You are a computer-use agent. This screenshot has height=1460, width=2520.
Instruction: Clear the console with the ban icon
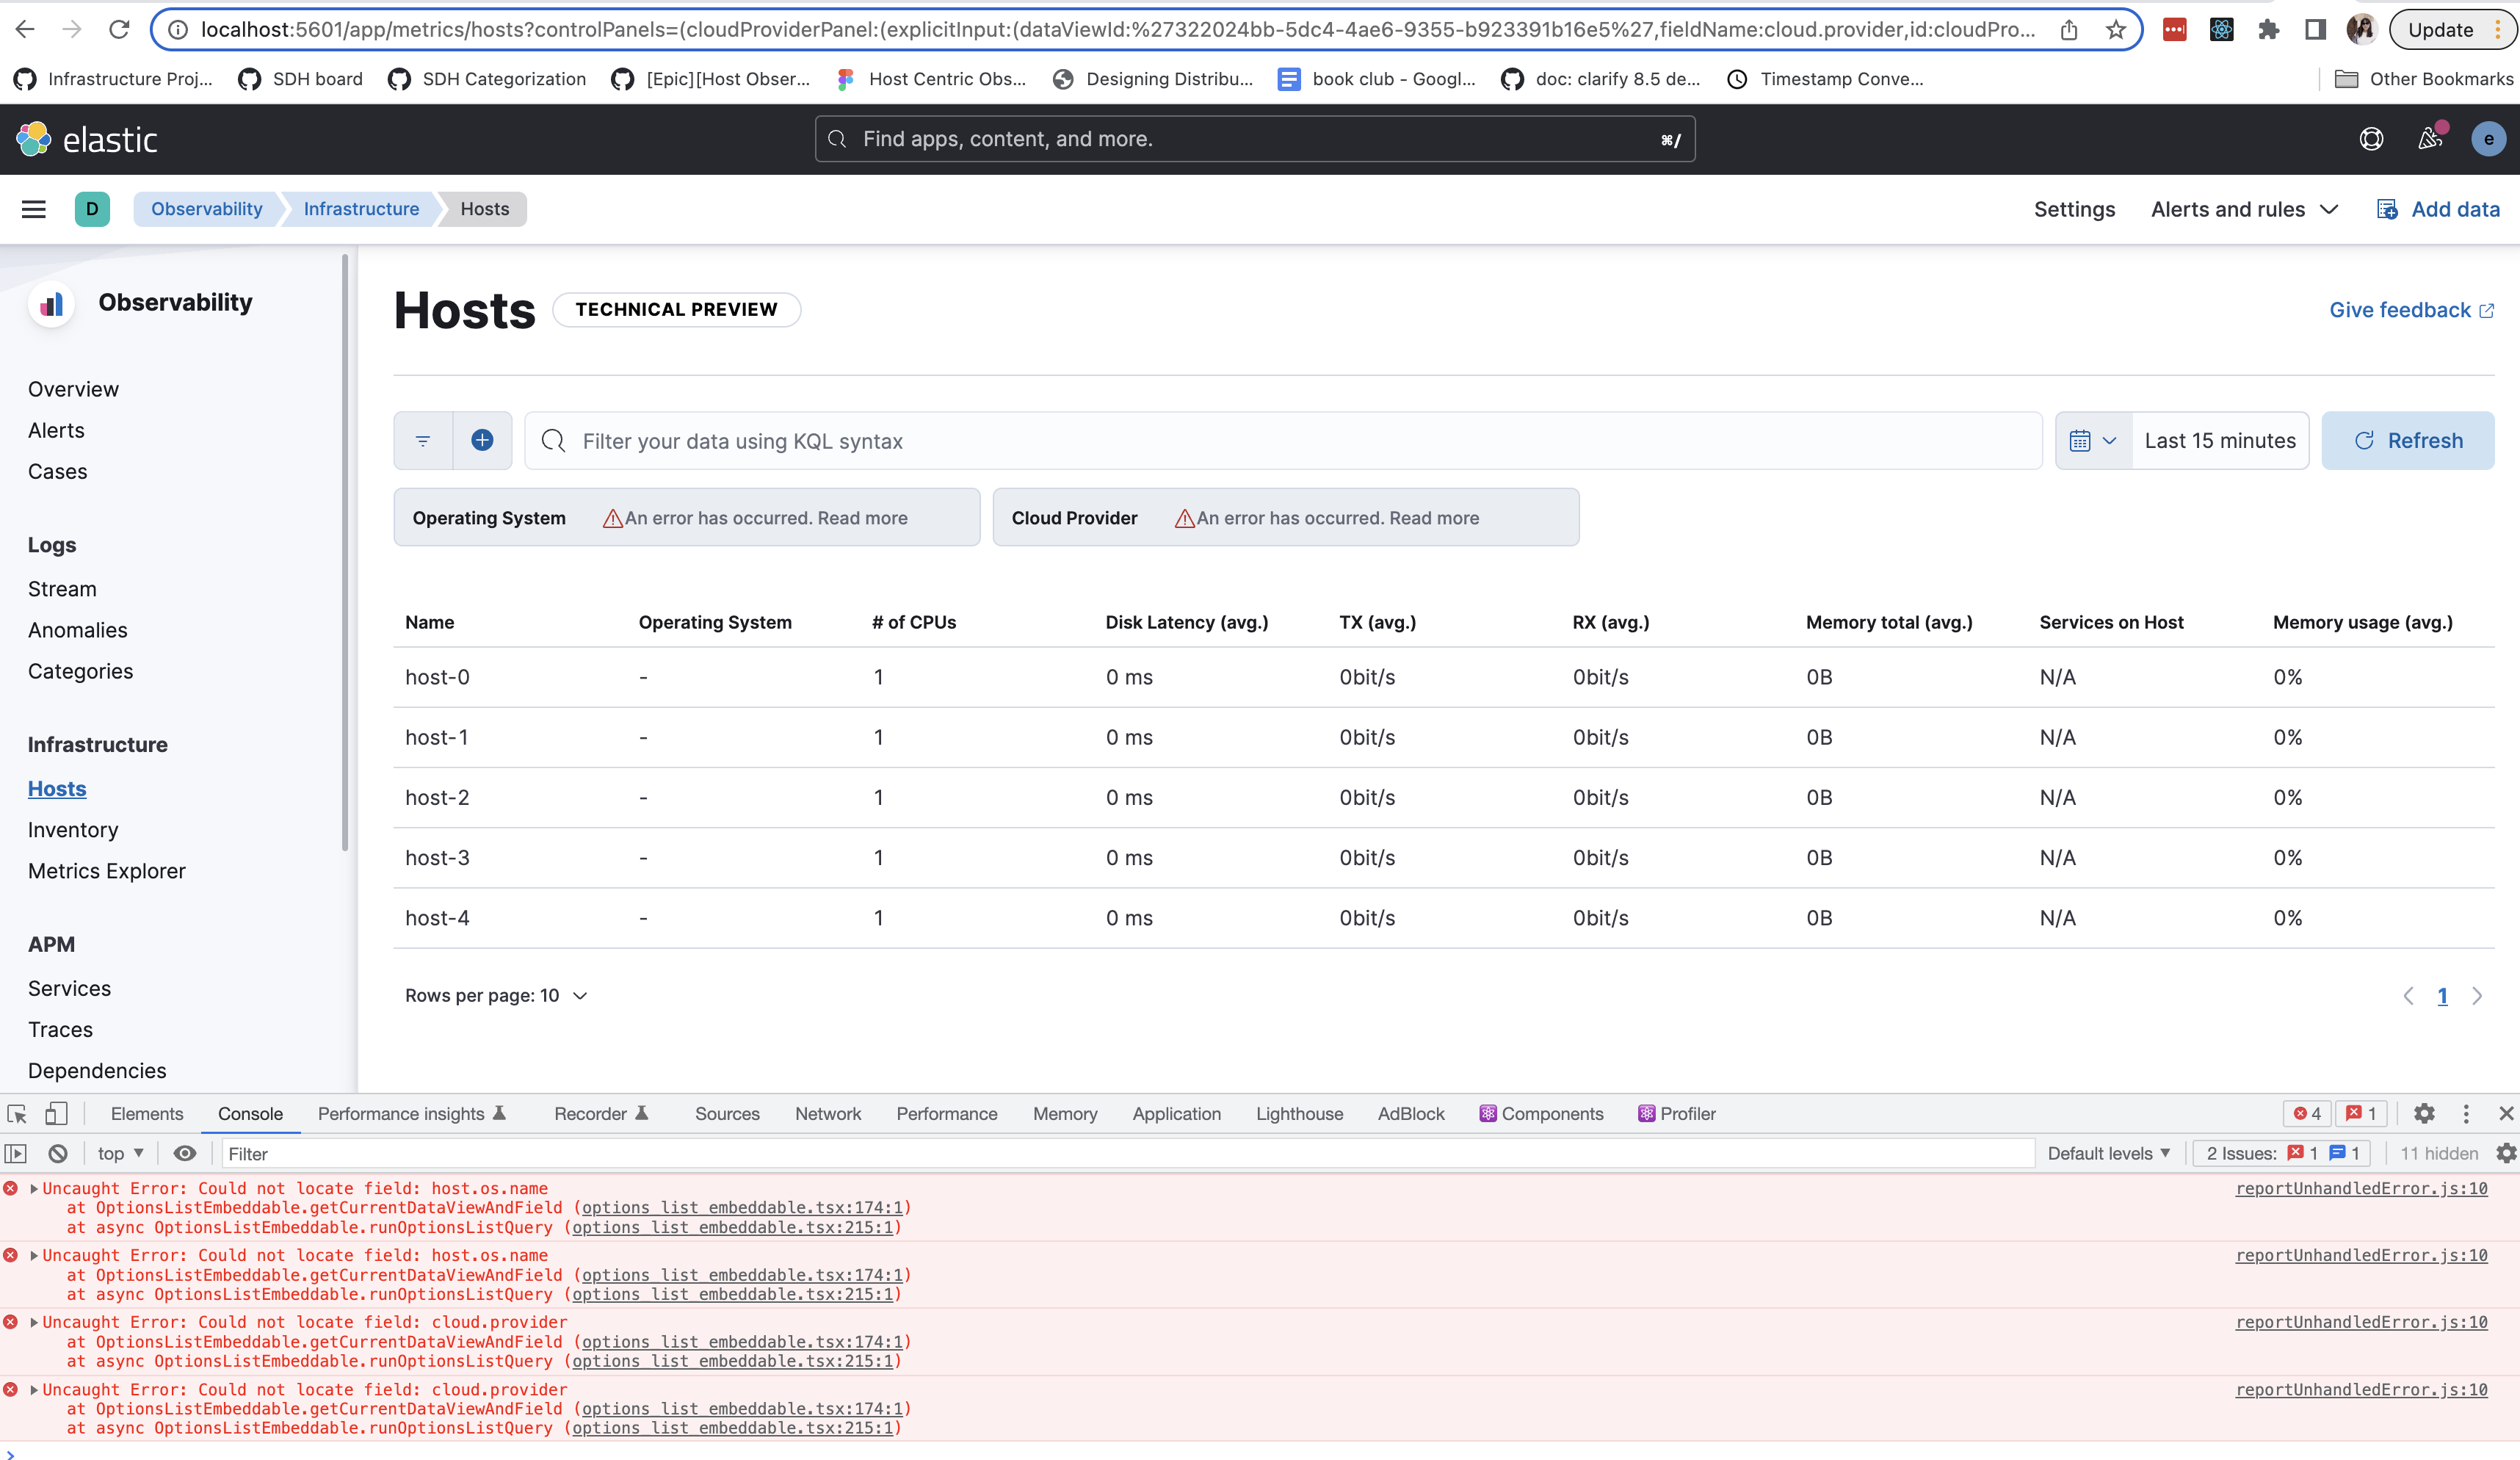58,1153
